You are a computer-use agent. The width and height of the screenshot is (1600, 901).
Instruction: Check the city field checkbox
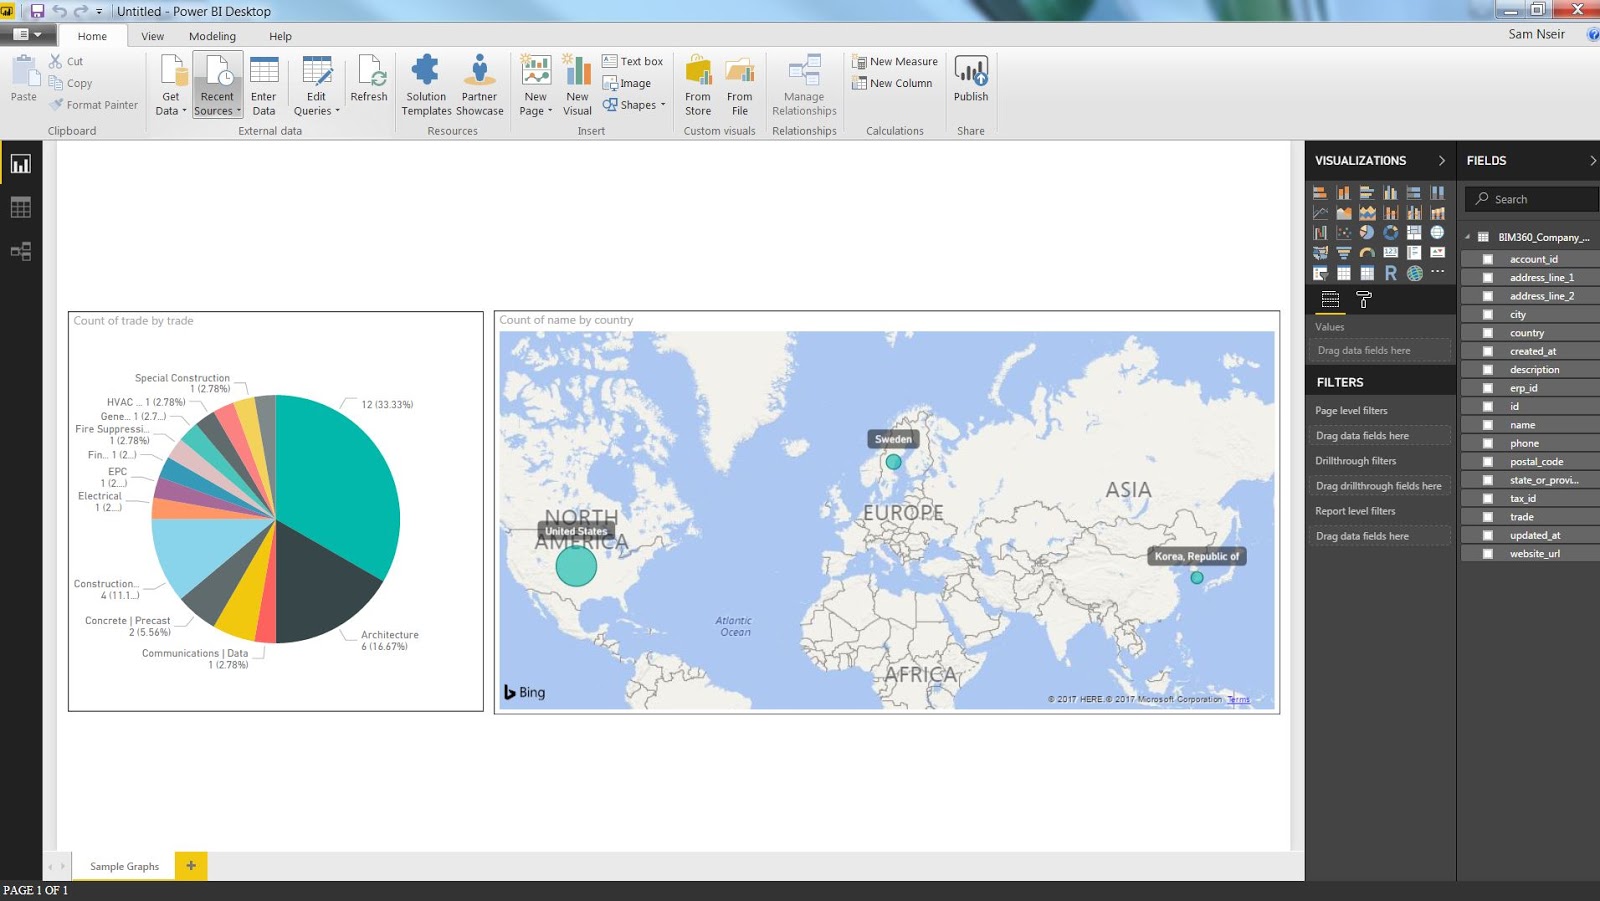[1487, 314]
